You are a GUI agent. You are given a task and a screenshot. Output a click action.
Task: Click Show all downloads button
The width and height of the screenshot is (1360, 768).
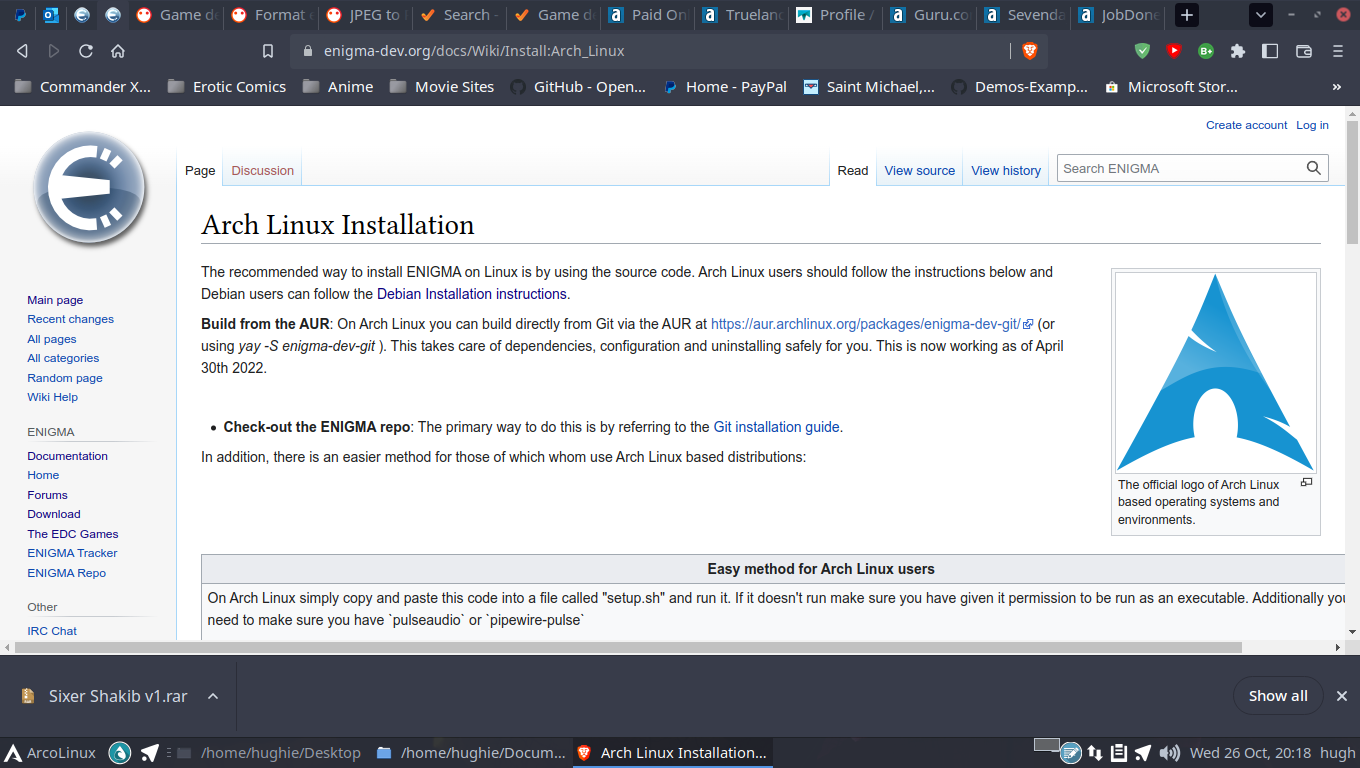1278,696
